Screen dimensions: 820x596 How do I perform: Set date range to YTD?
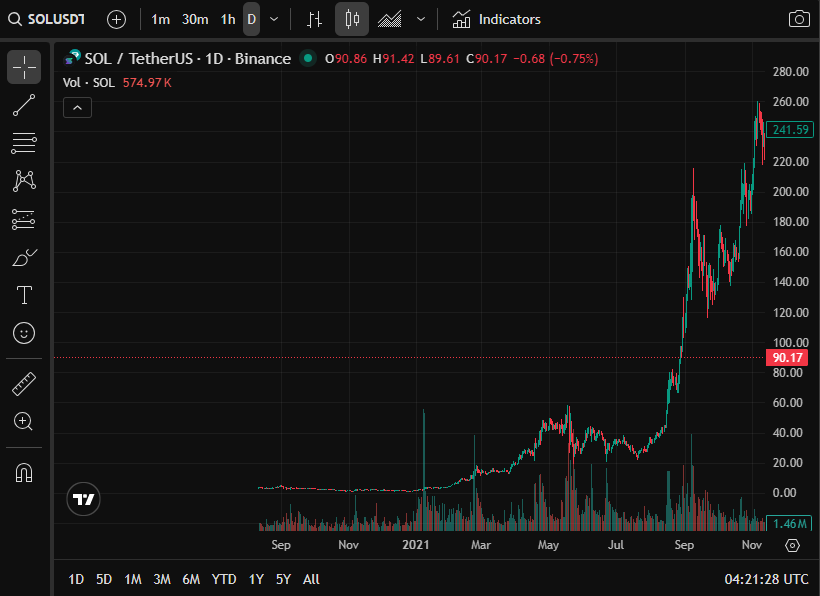point(224,579)
